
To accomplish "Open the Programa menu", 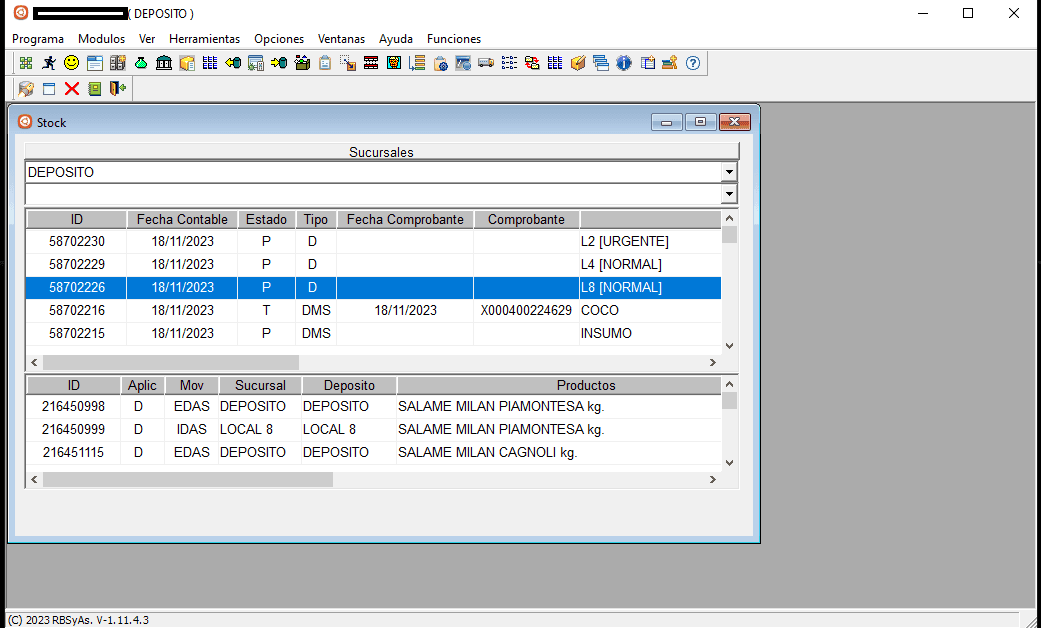I will tap(38, 39).
